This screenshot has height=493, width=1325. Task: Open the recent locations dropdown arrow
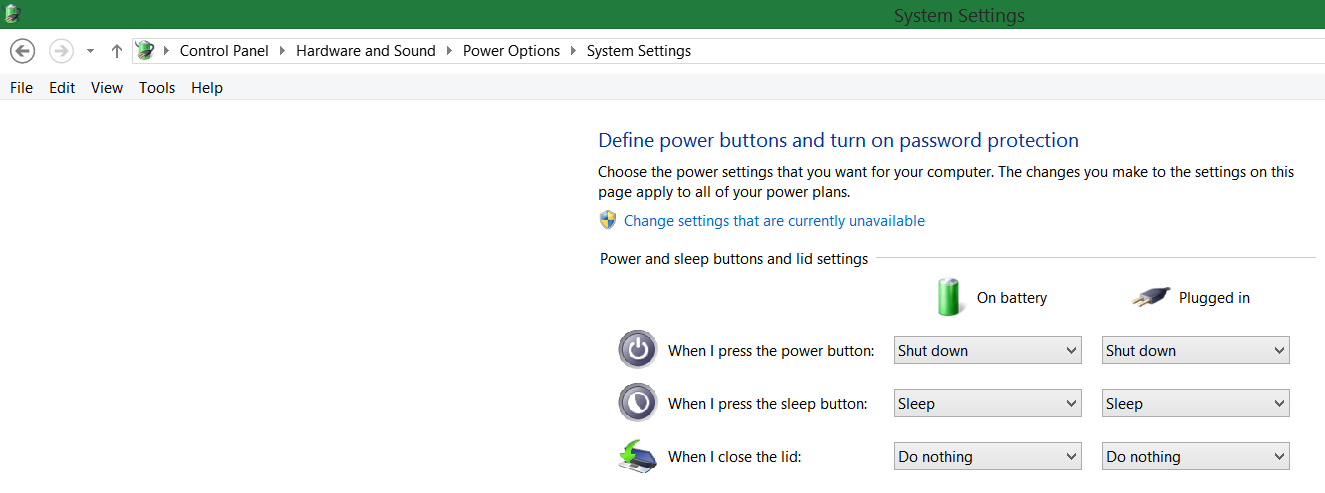click(x=90, y=51)
